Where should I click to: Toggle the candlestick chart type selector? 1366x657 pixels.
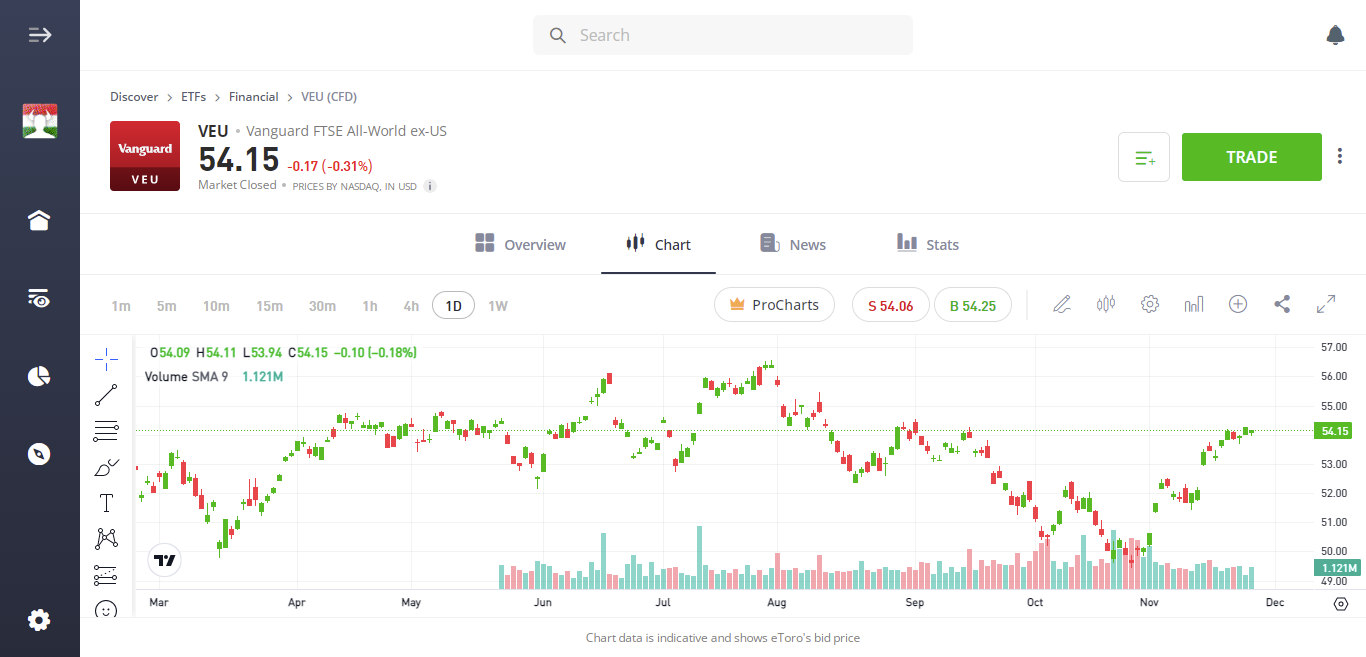click(x=1105, y=304)
